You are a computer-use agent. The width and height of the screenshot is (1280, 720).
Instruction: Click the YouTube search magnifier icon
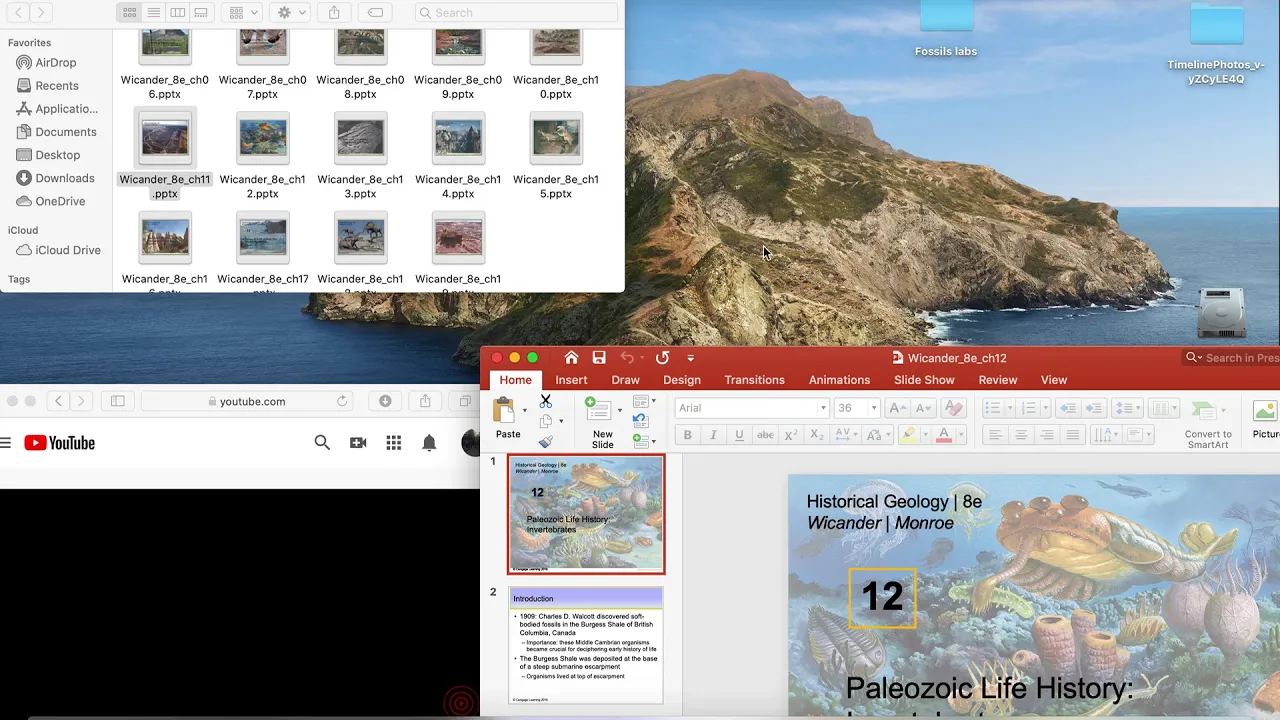[x=322, y=442]
